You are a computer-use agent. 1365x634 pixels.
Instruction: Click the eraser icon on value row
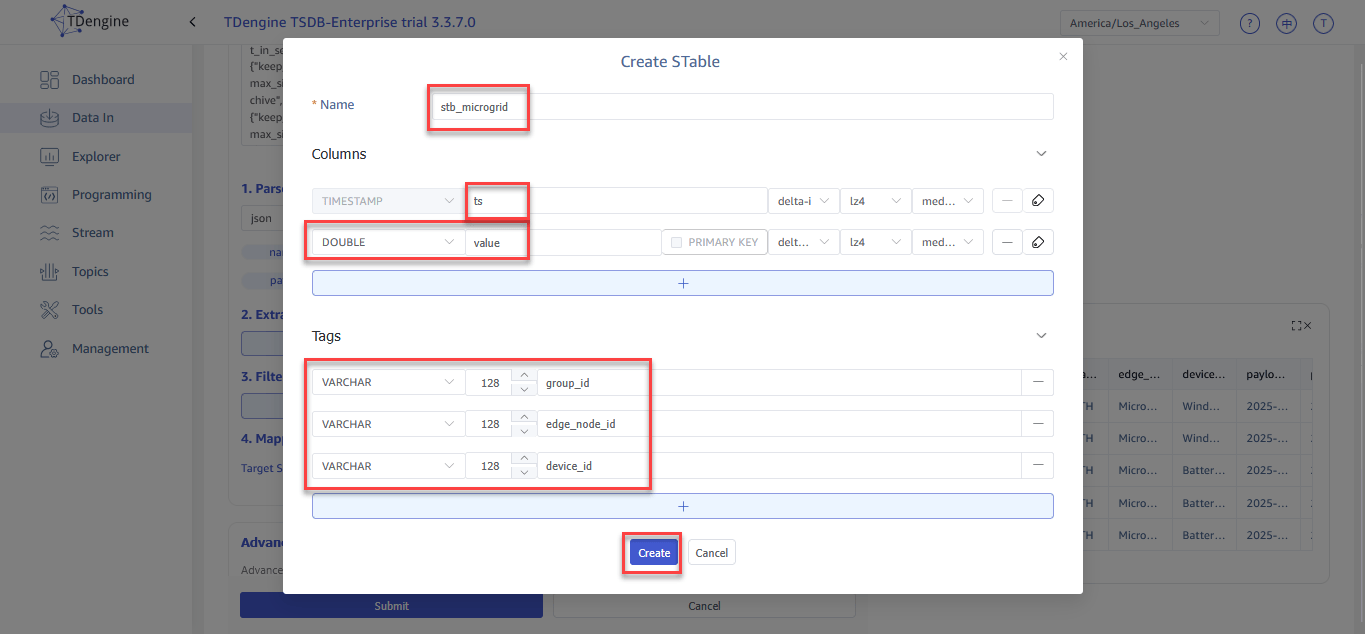1038,242
